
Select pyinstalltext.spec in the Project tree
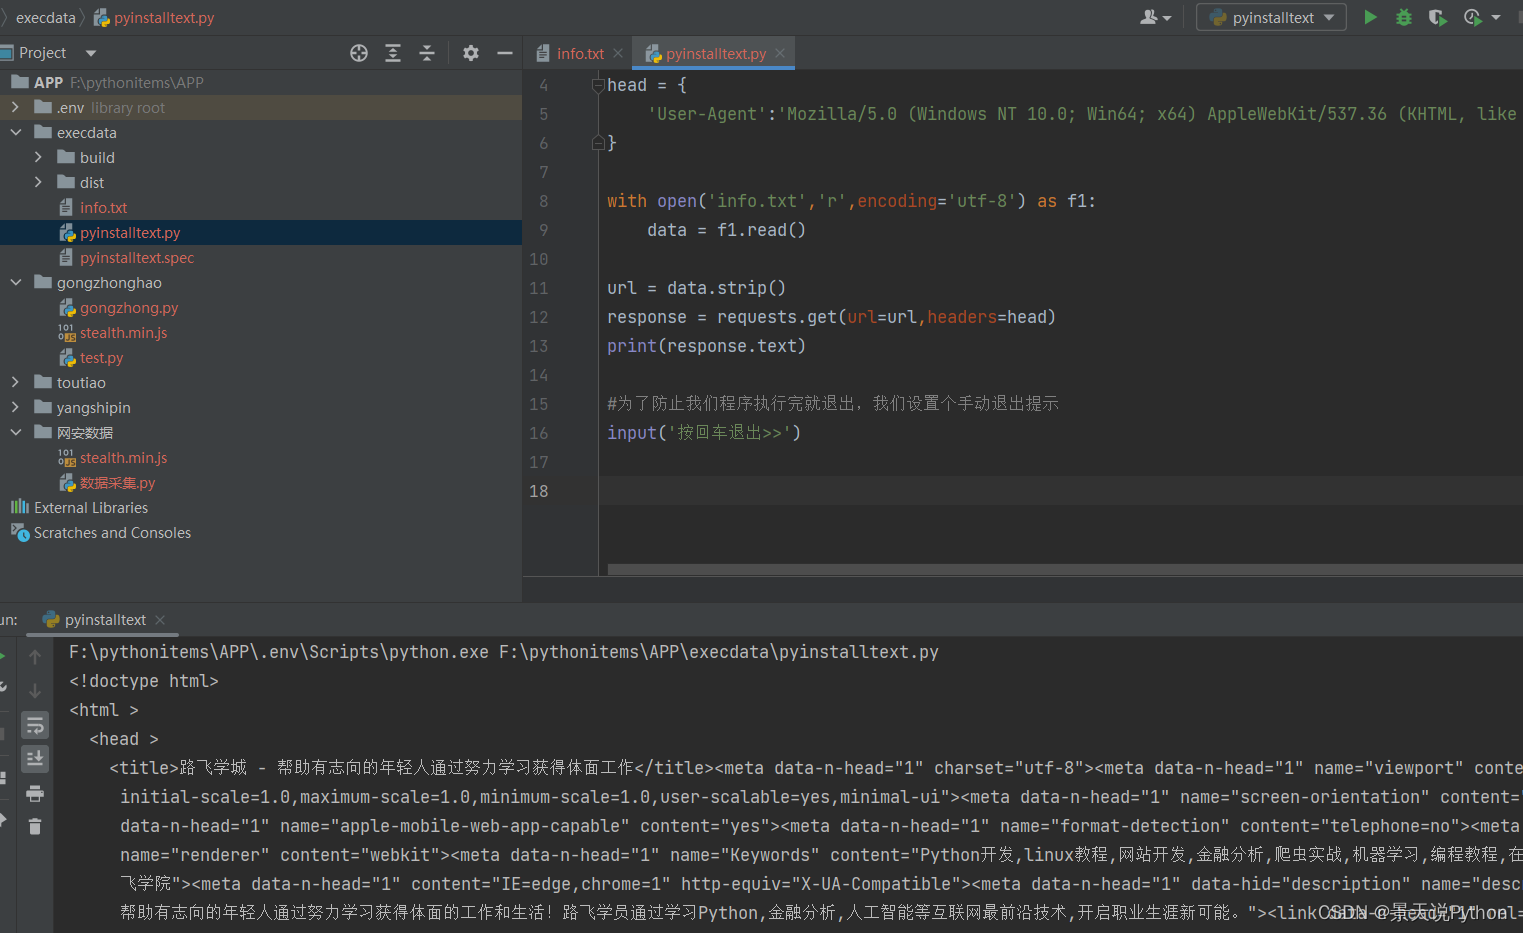(x=137, y=257)
